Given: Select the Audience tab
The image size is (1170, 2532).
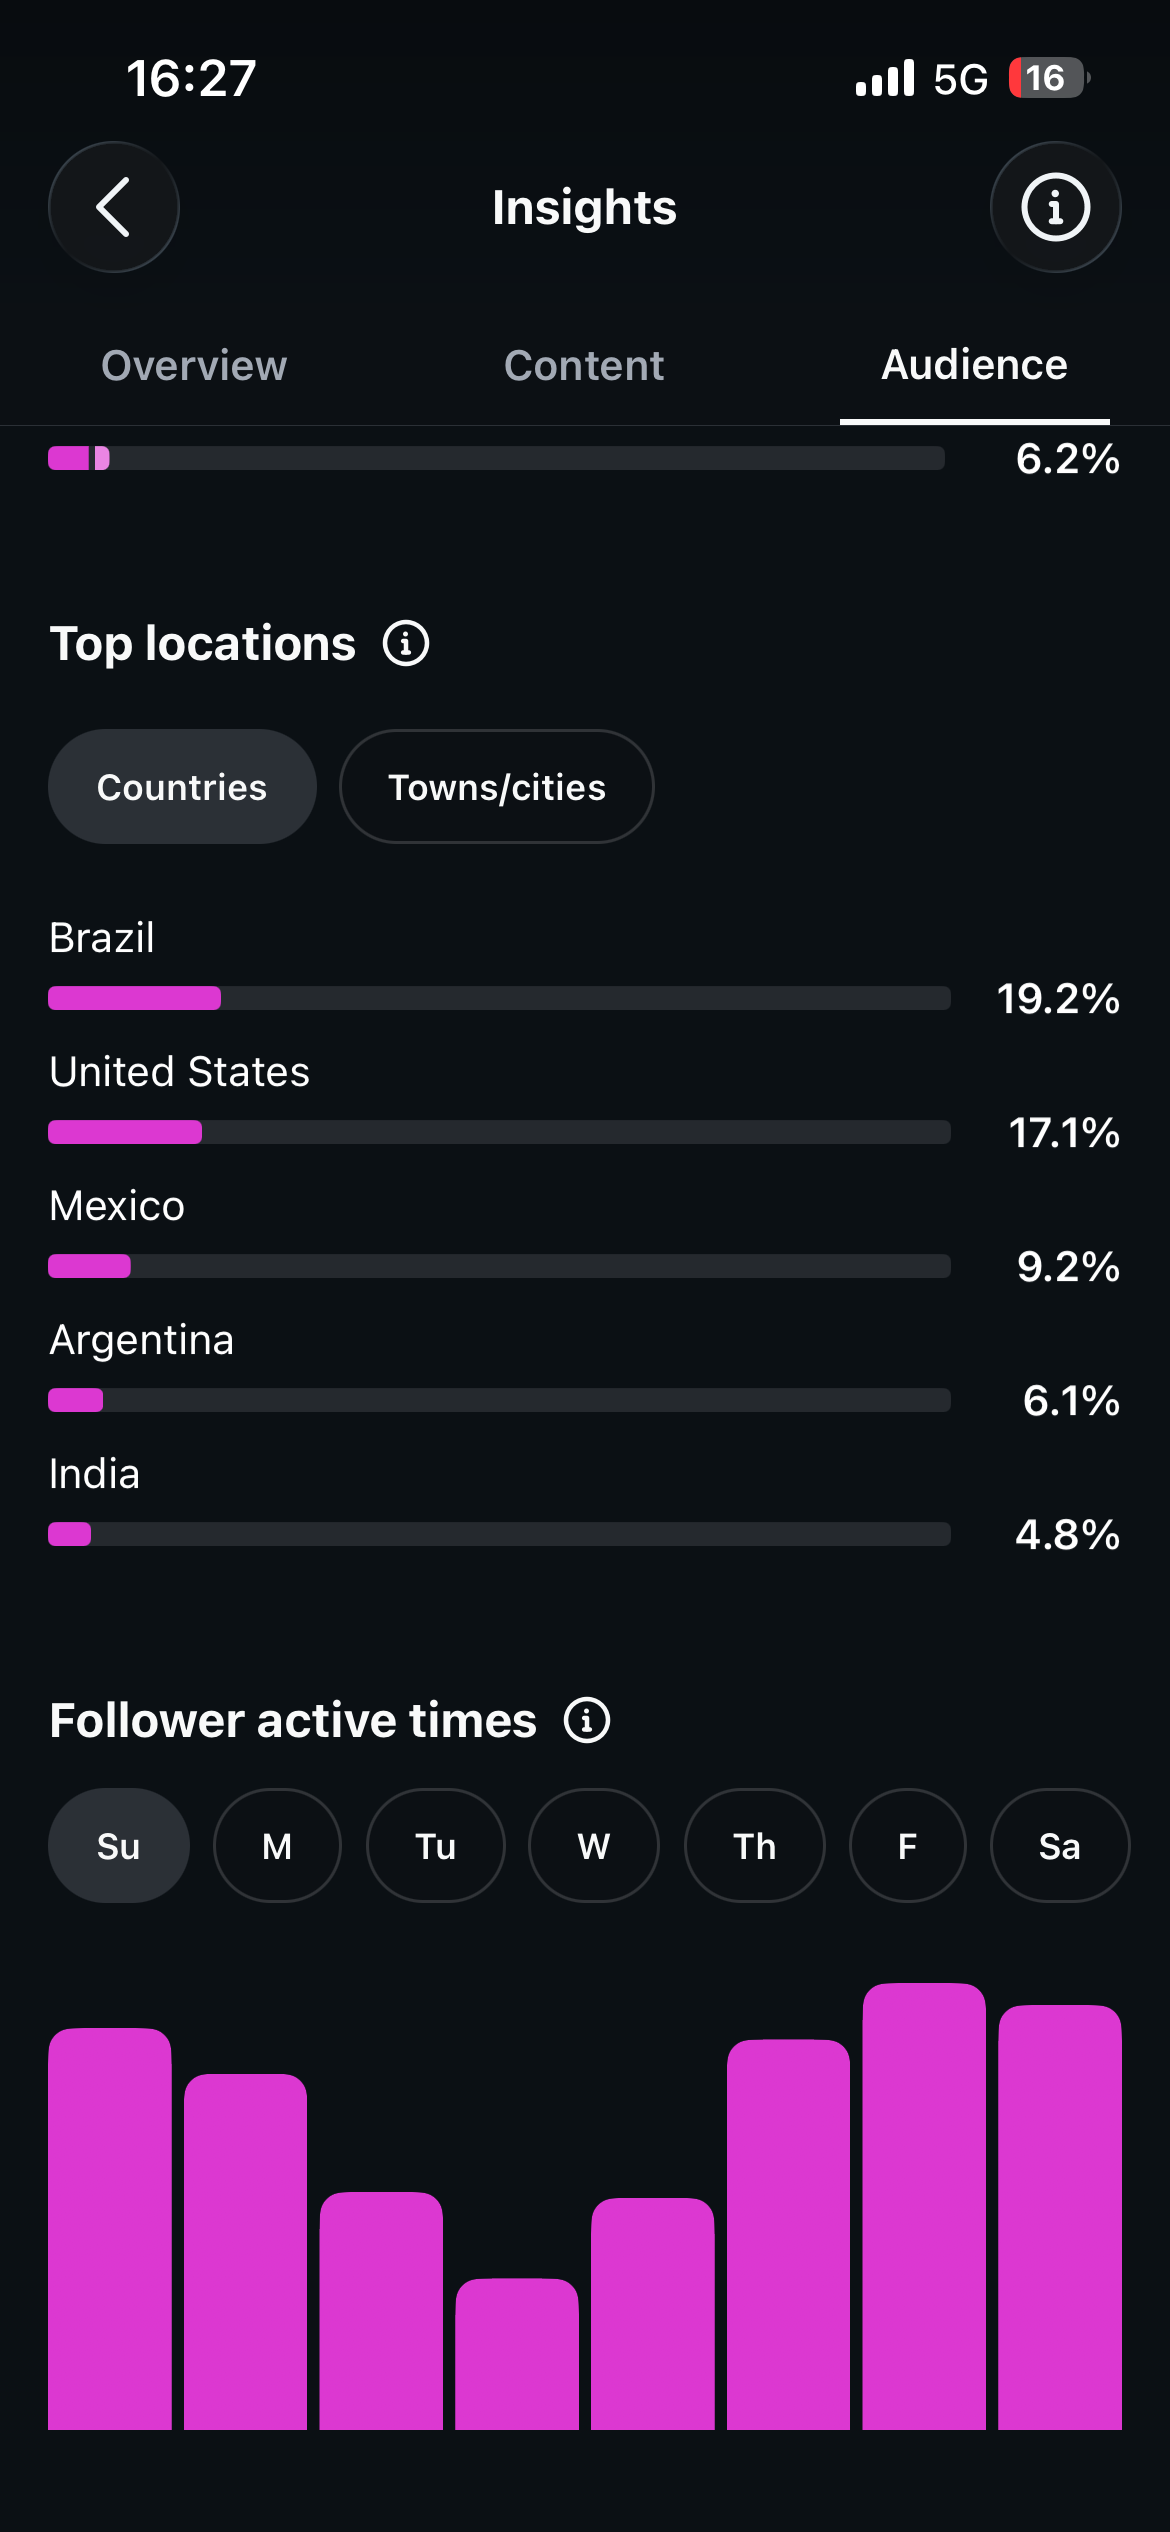Looking at the screenshot, I should [x=974, y=365].
